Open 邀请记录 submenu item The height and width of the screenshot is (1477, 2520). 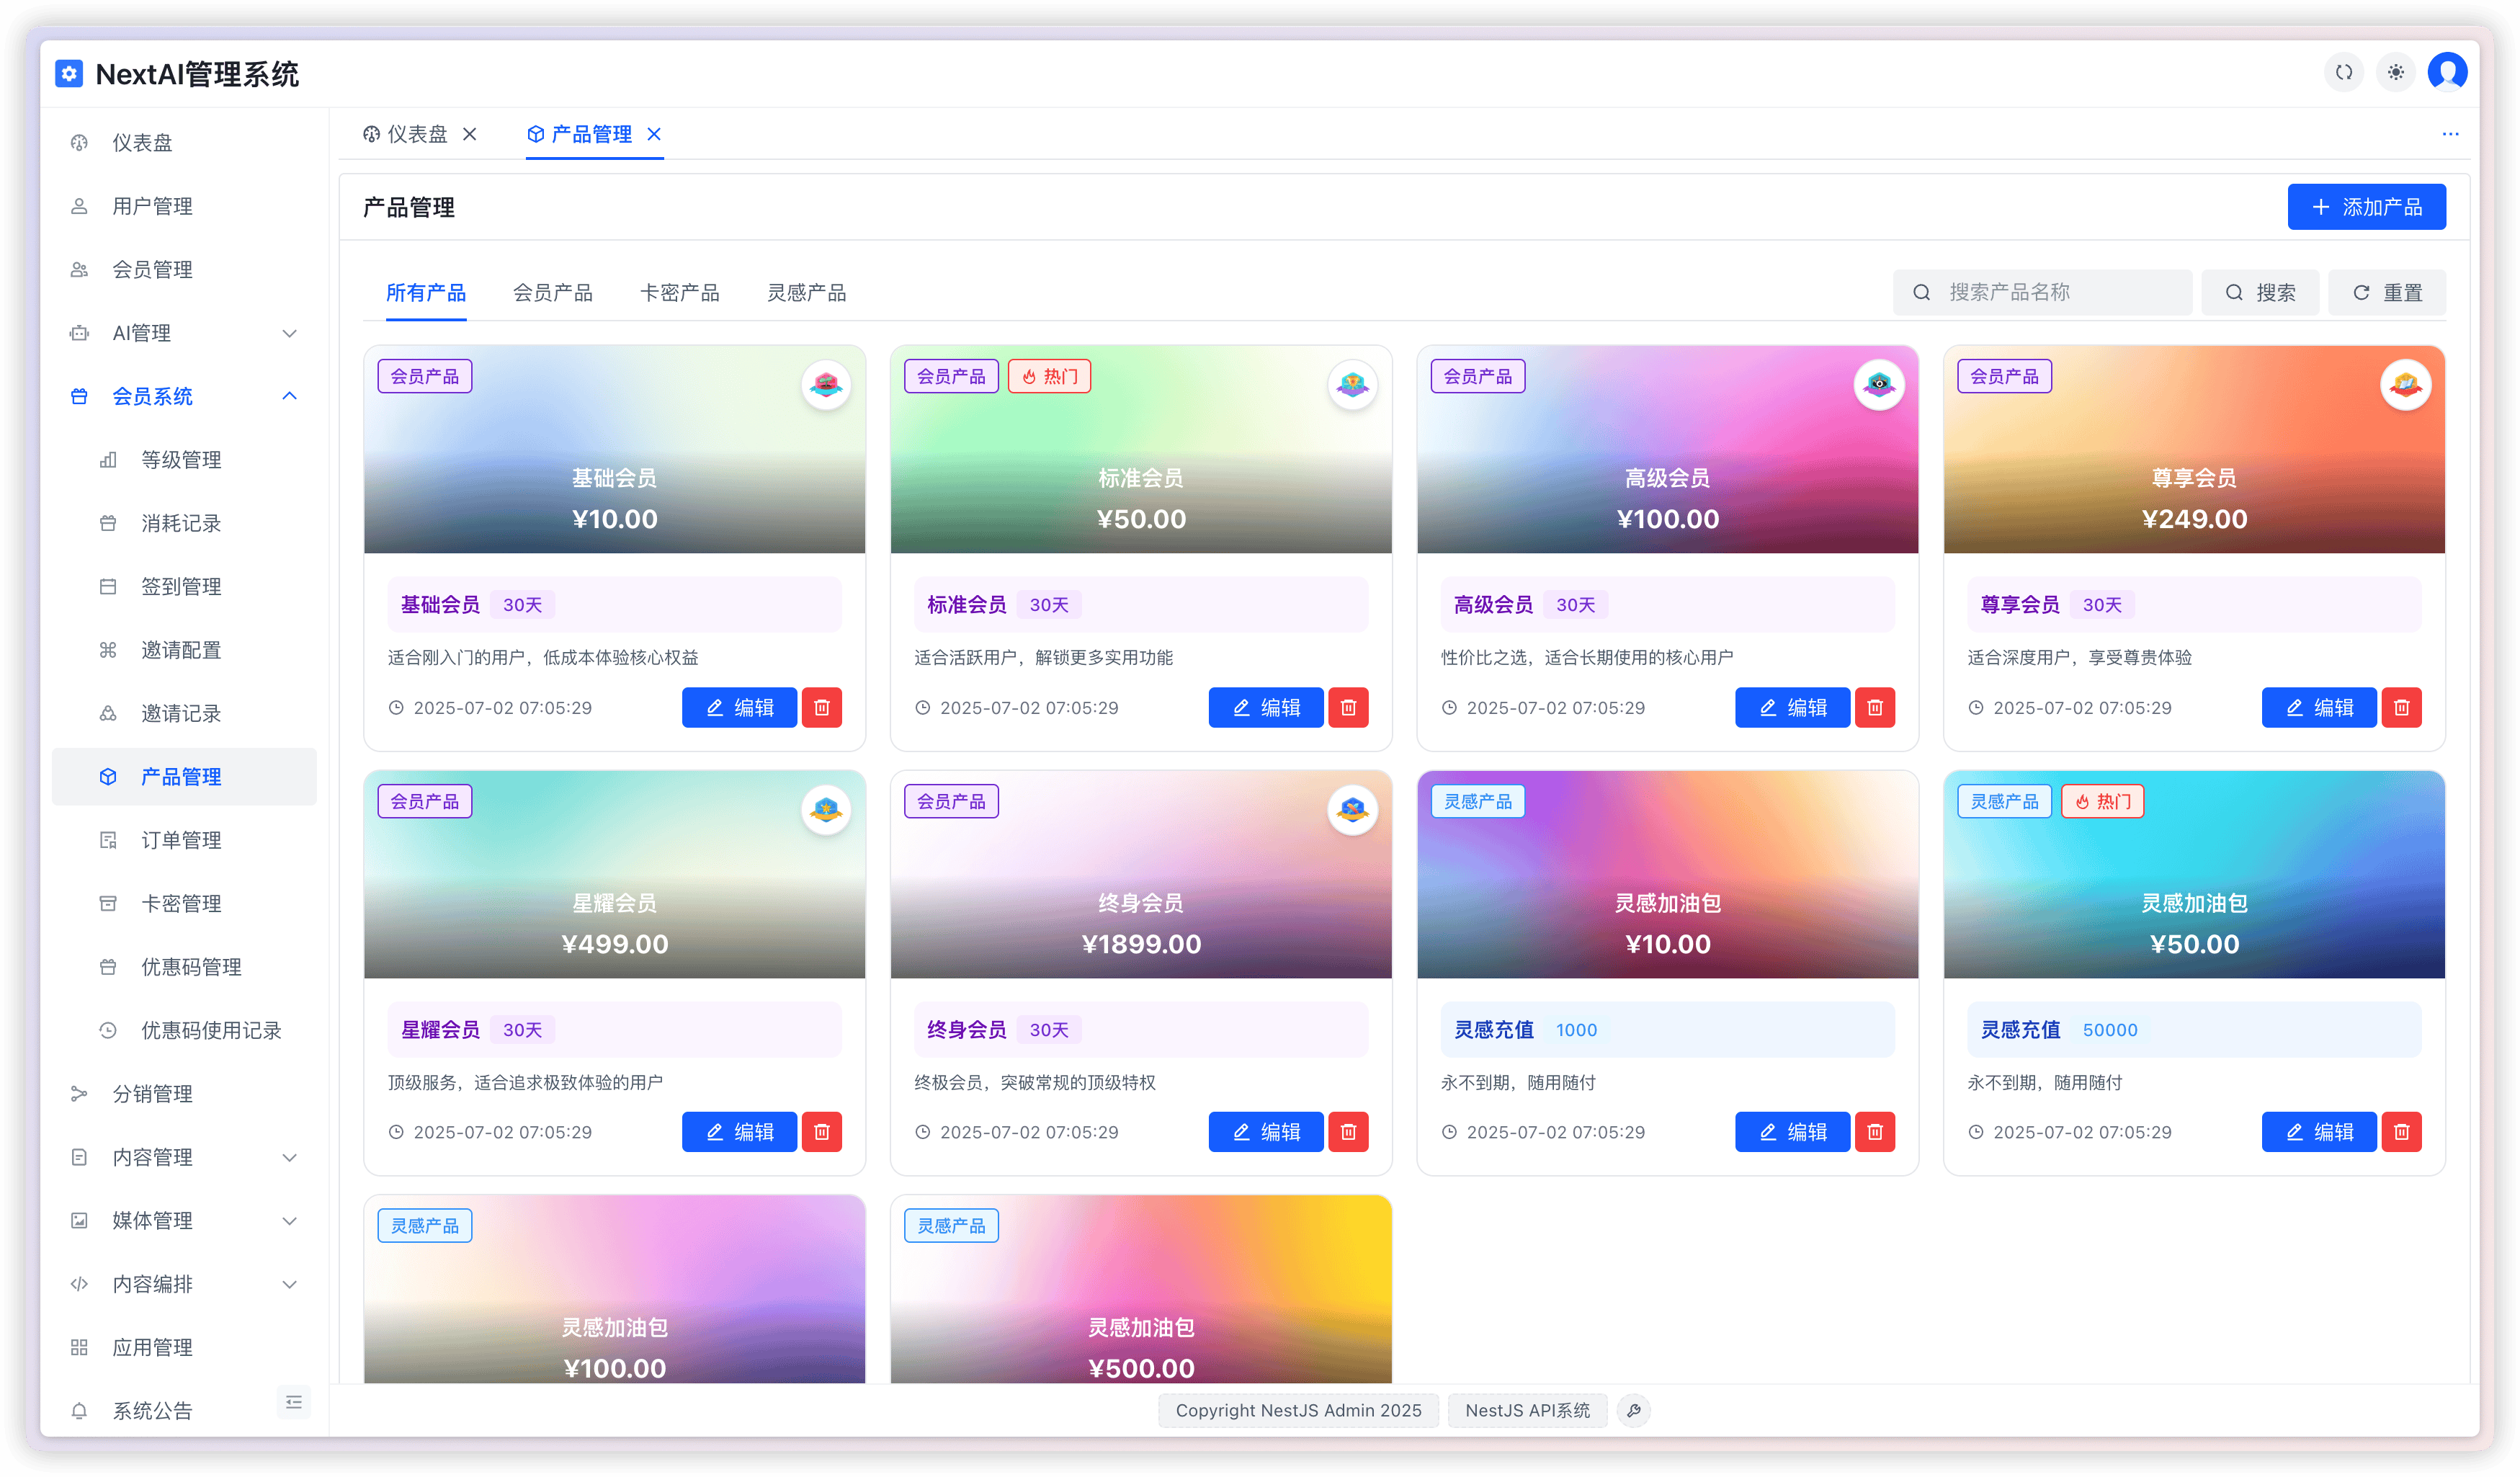(184, 713)
